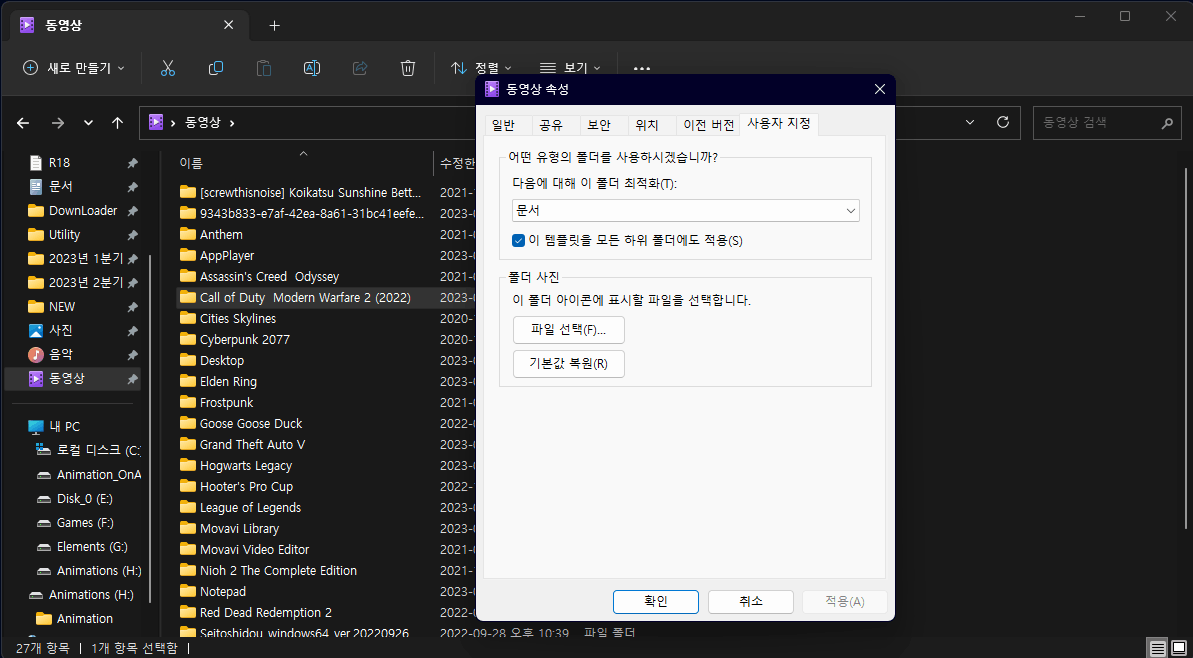1193x658 pixels.
Task: Expand address bar history dropdown
Action: click(x=970, y=122)
